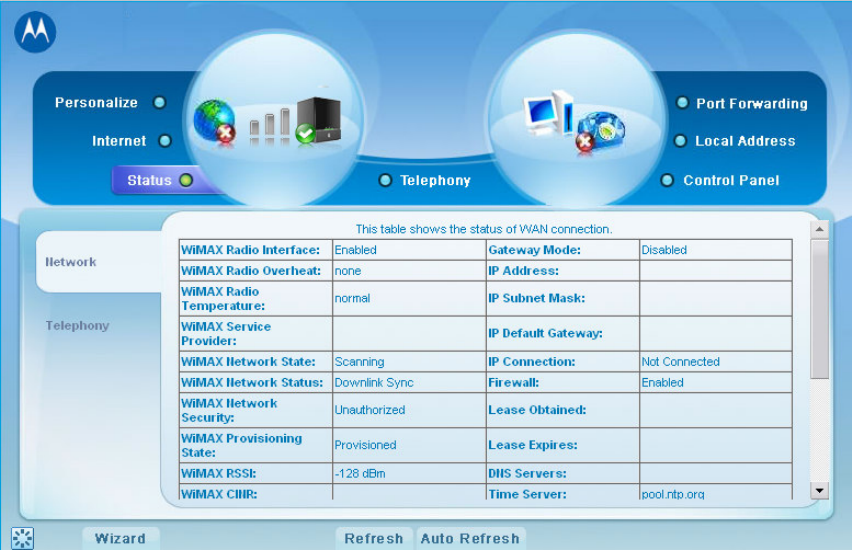Screen dimensions: 852x550
Task: Click the 'pool.ntp.org' time server value
Action: point(673,494)
